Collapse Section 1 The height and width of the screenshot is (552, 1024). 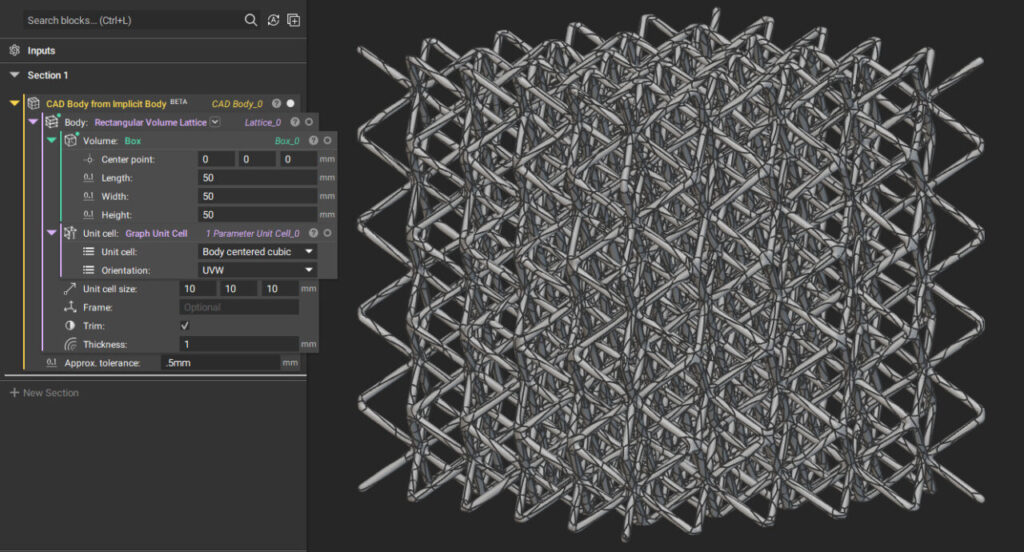[14, 75]
